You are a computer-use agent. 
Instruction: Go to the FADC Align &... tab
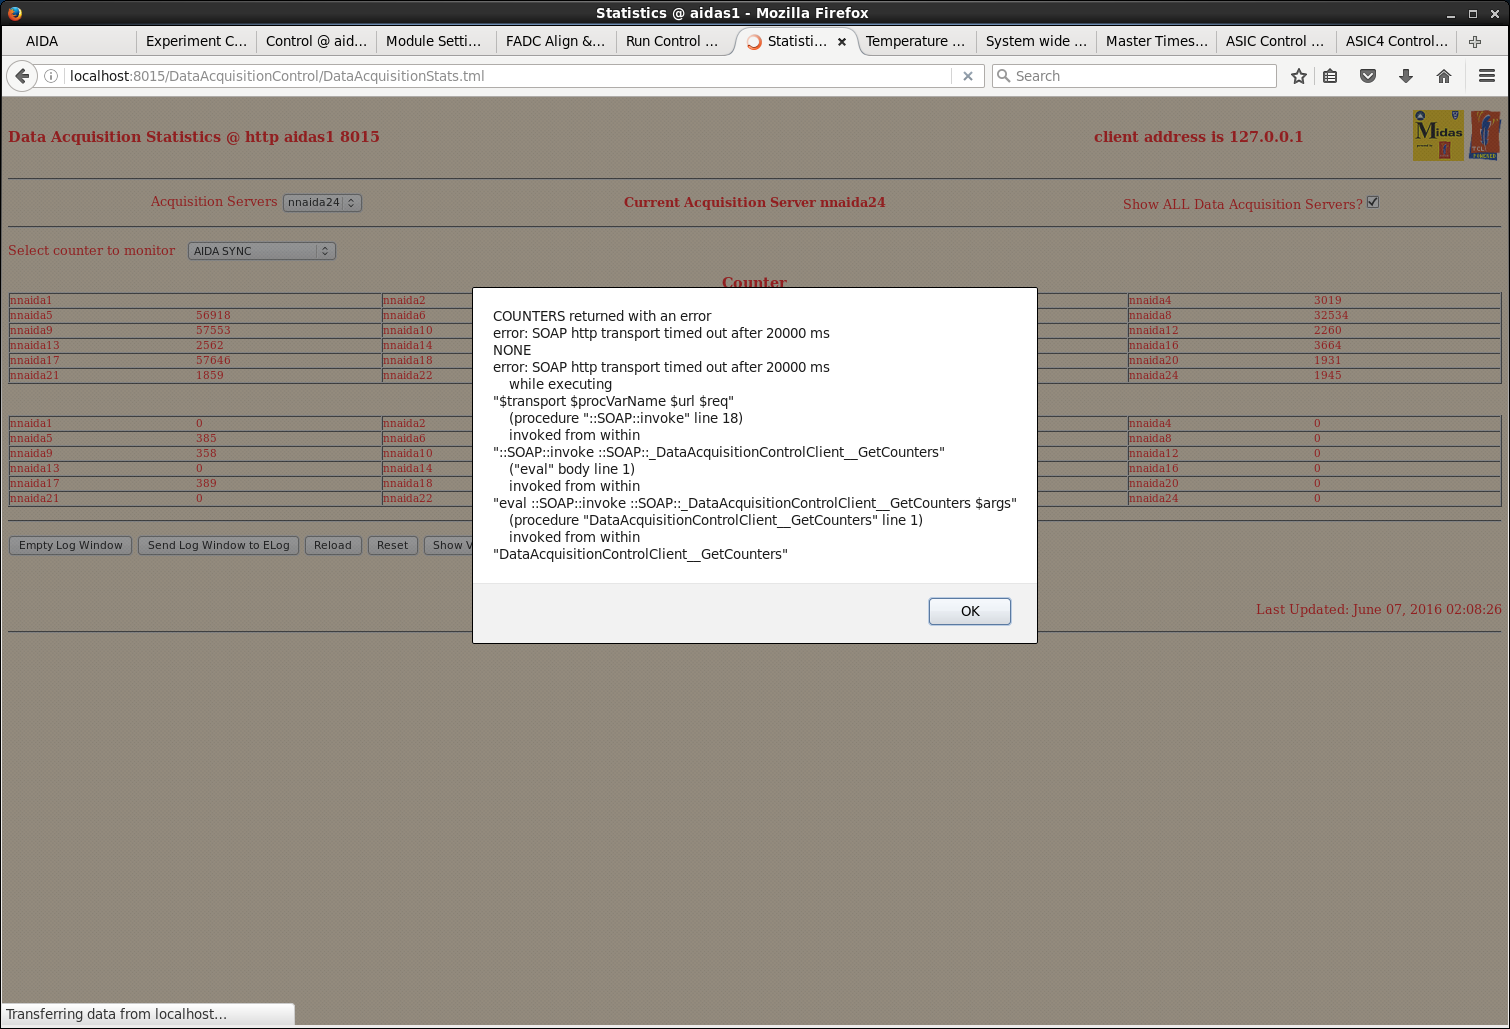(556, 41)
